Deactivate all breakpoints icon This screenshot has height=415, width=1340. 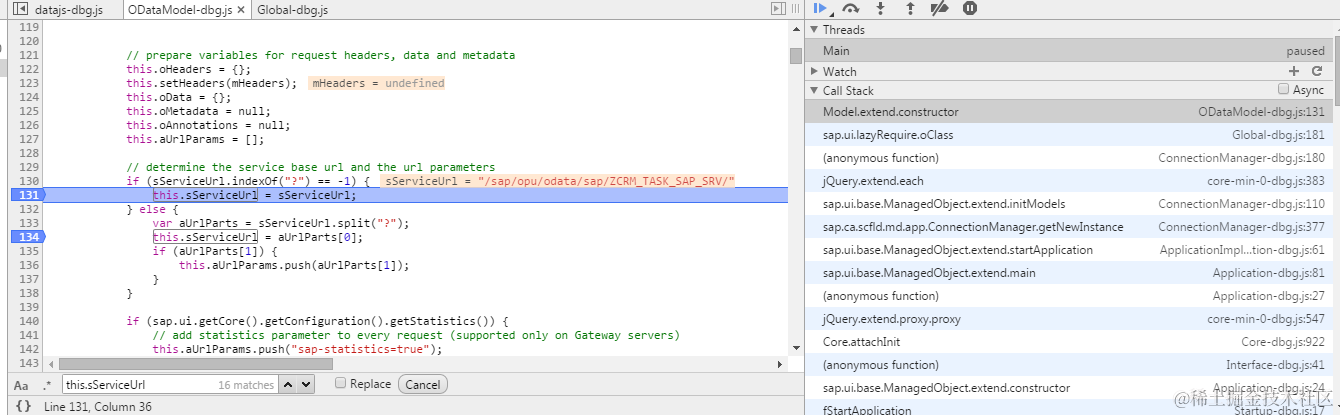(939, 8)
